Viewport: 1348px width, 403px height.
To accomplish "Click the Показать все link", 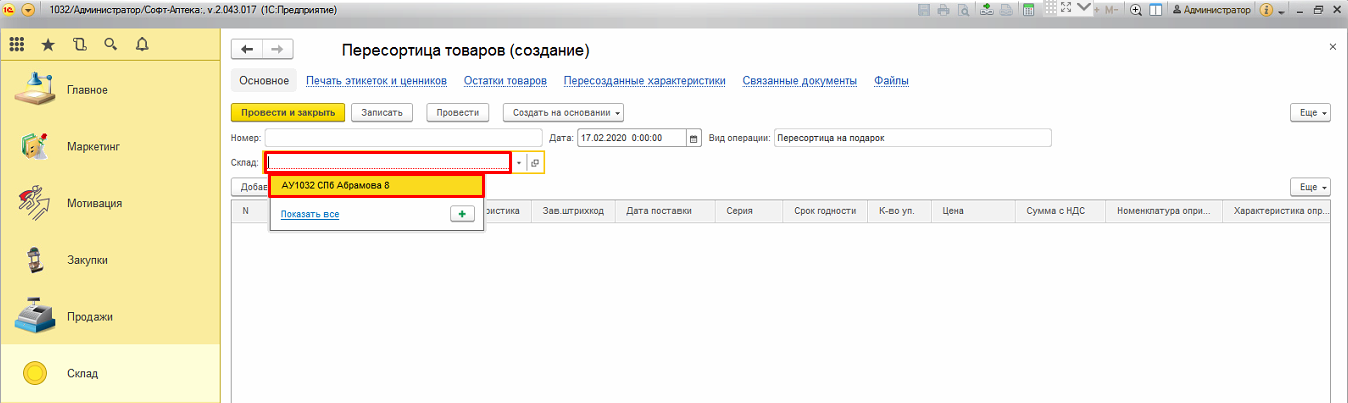I will click(309, 214).
